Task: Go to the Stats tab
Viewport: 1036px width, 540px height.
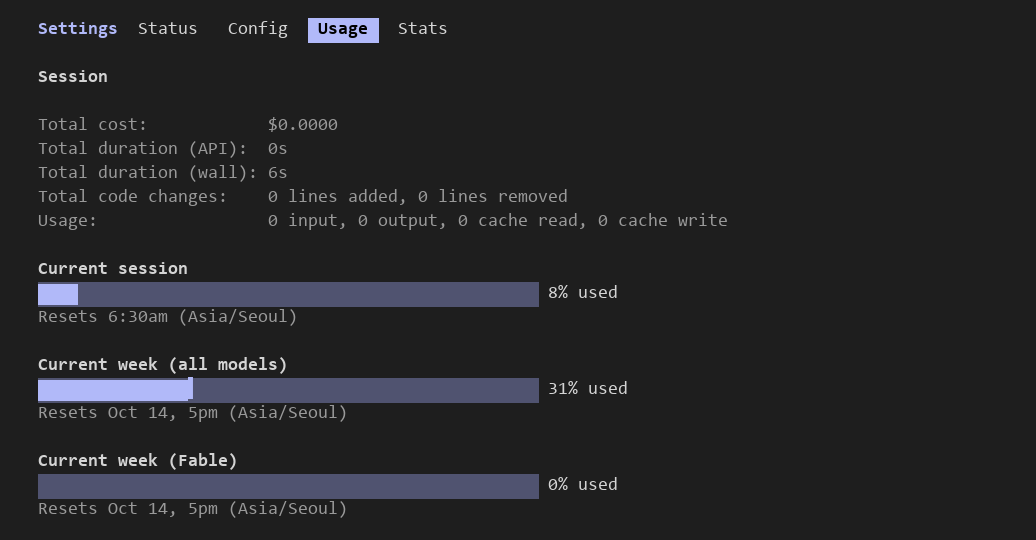Action: coord(422,29)
